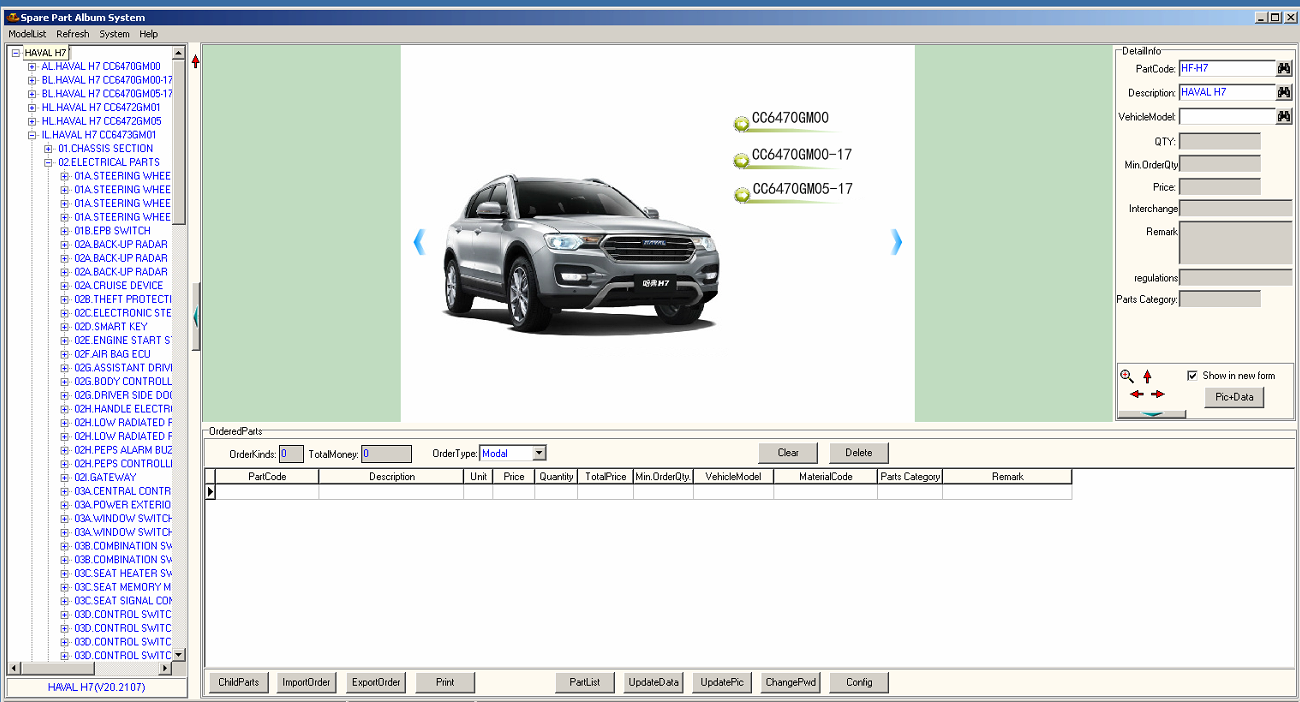Toggle the 'Show in new form' checkbox
The height and width of the screenshot is (702, 1300).
coord(1192,376)
